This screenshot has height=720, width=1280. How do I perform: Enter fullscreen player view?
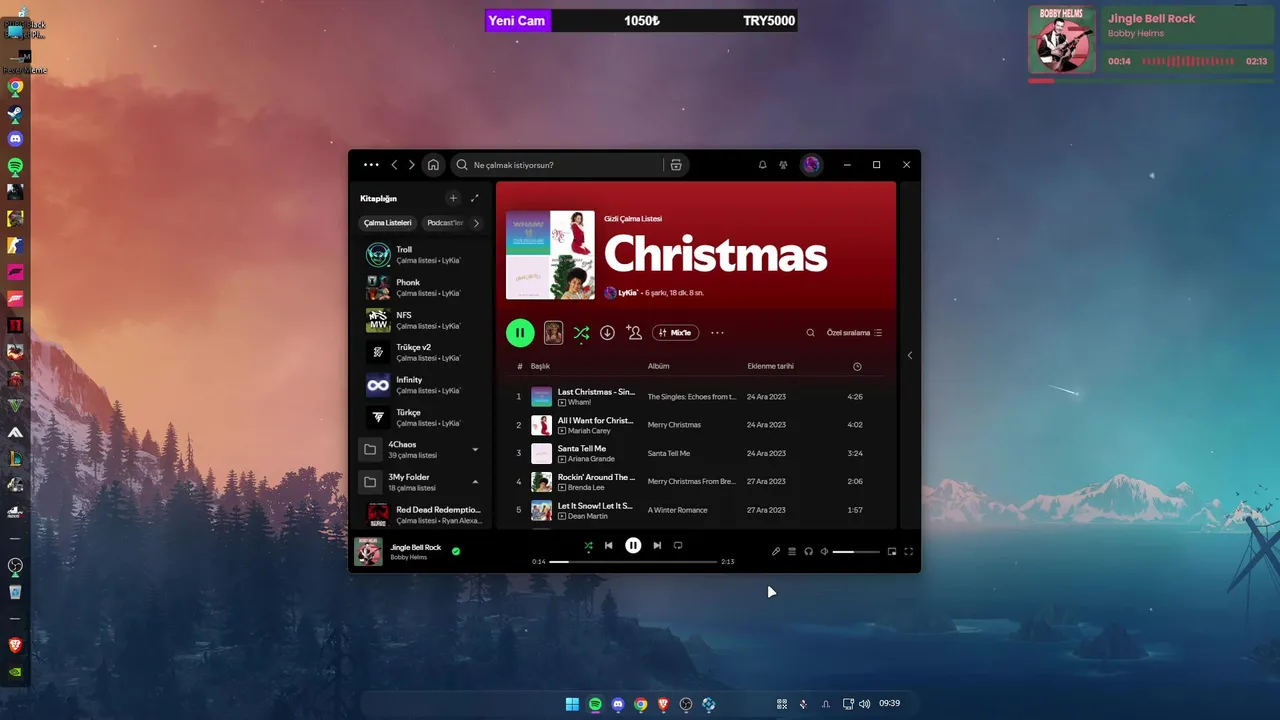(909, 552)
